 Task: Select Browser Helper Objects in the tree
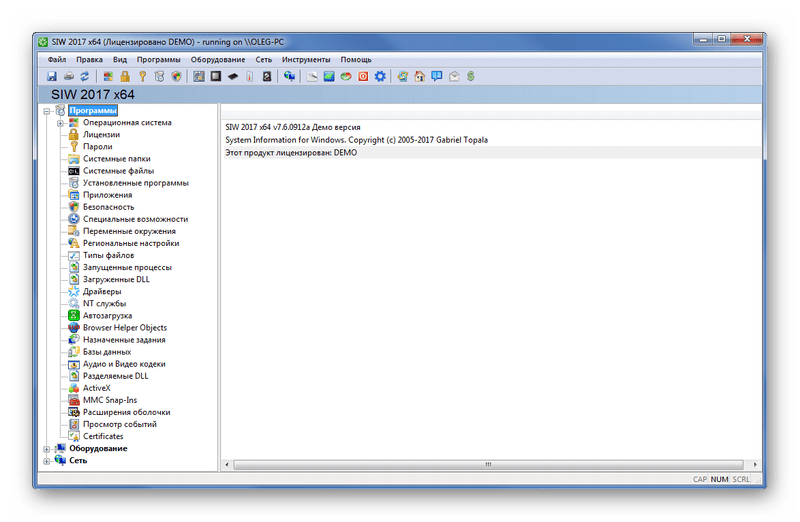point(125,328)
